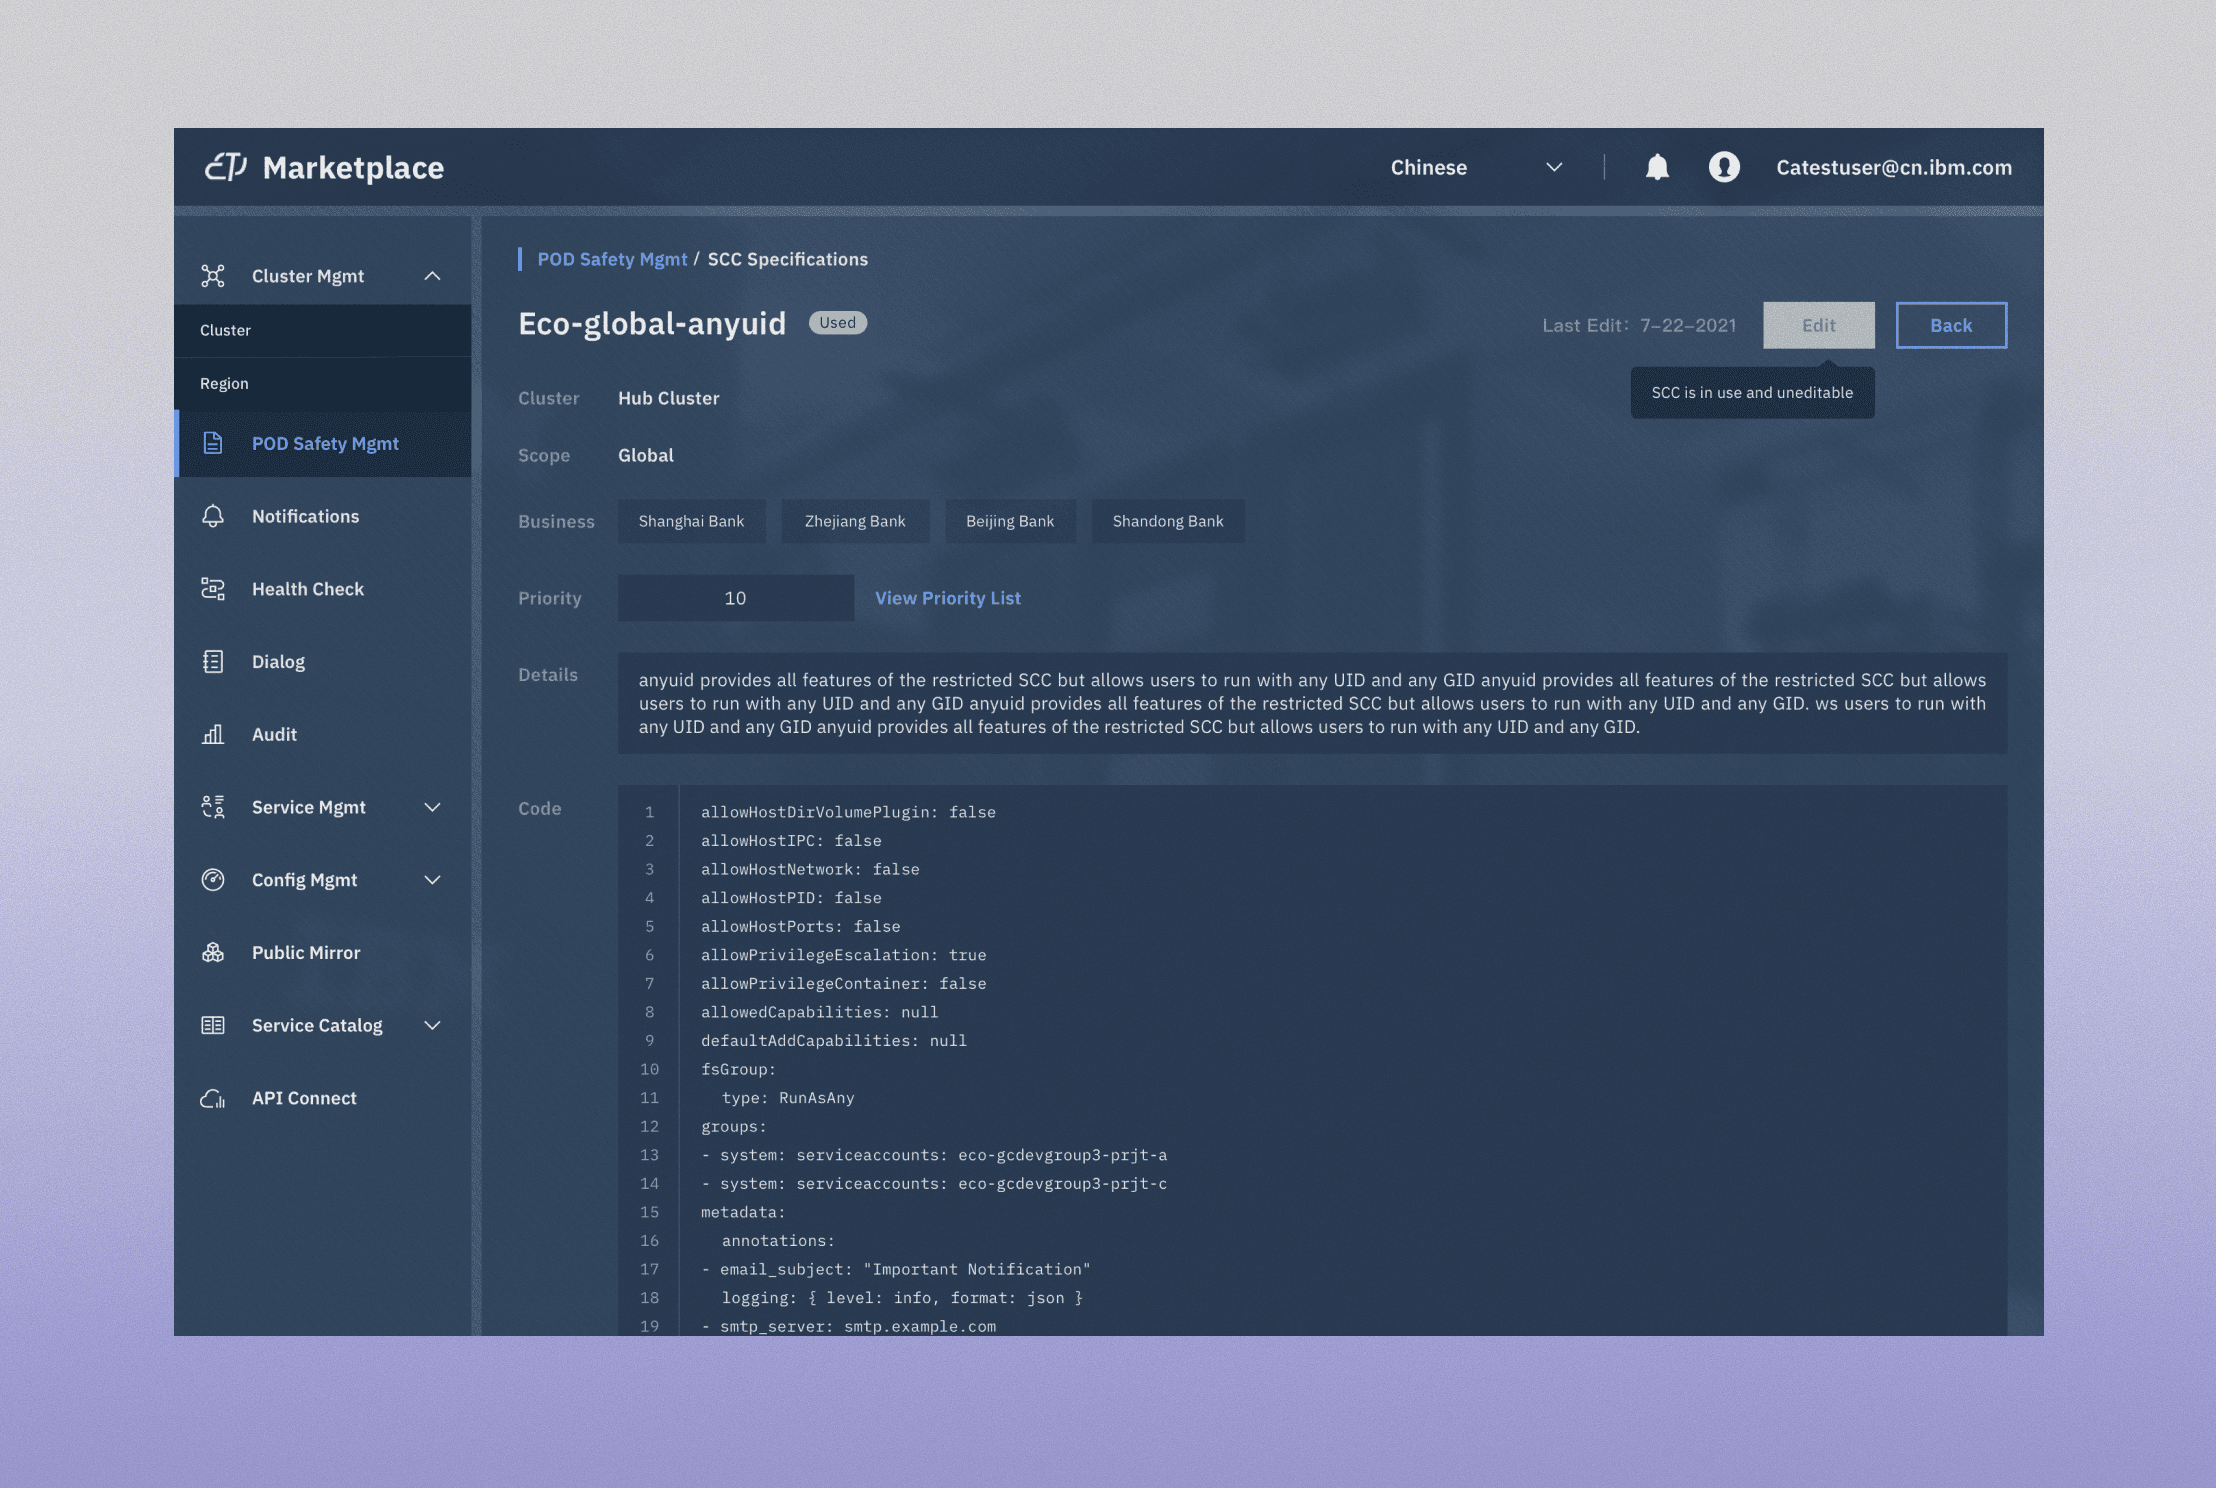Click the Marketplace logo icon
Image resolution: width=2216 pixels, height=1488 pixels.
tap(226, 167)
